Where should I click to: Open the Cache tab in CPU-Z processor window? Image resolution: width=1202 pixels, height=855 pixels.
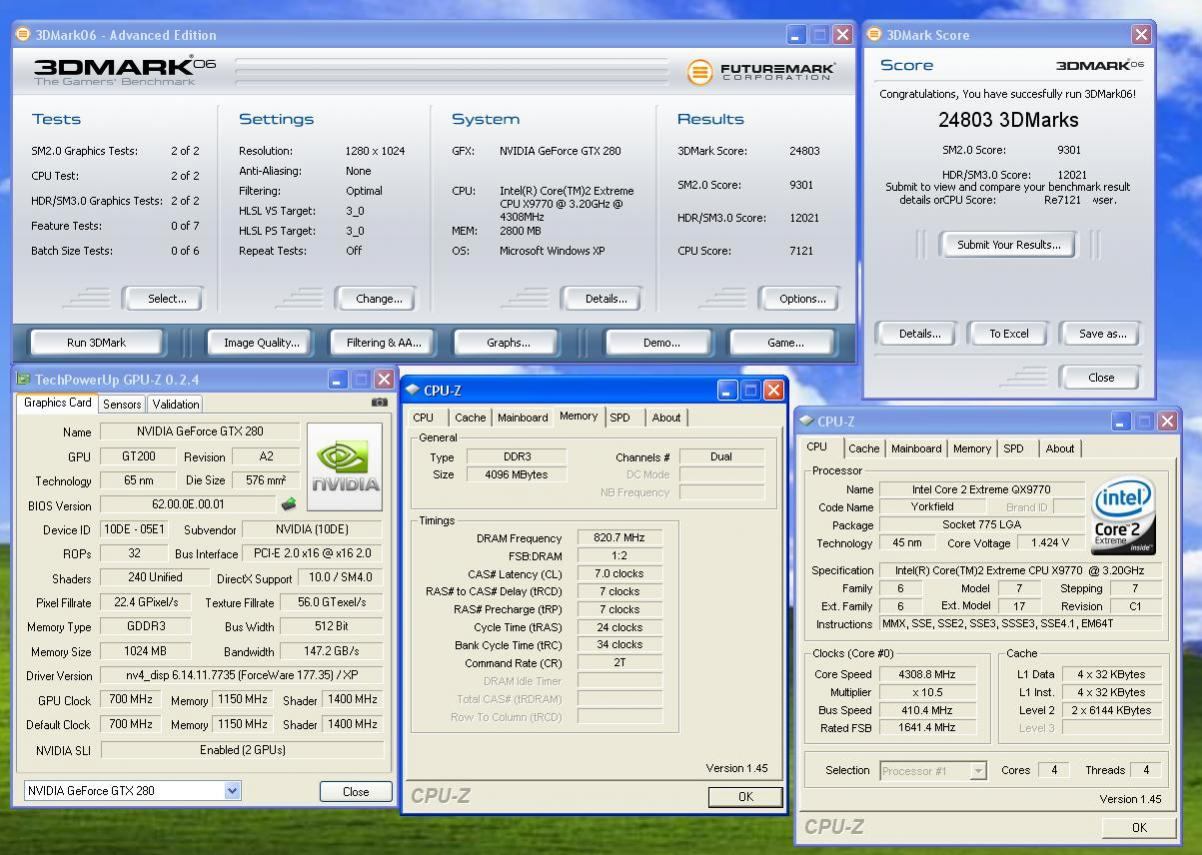click(864, 449)
